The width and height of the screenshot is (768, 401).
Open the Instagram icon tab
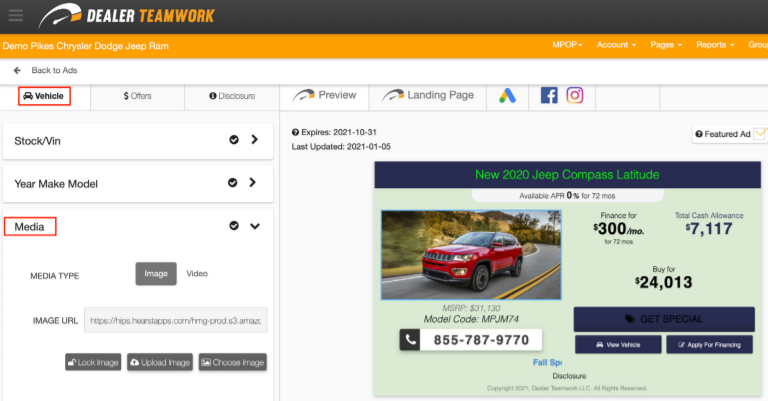tap(574, 96)
